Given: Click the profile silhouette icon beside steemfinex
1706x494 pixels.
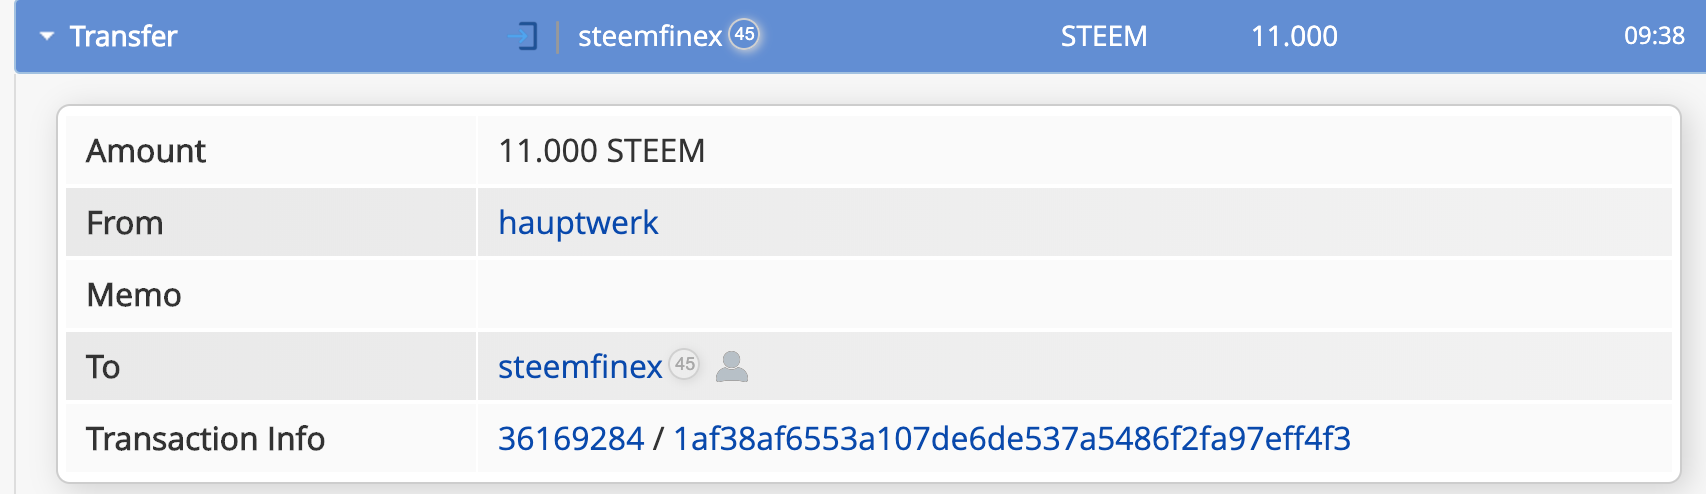Looking at the screenshot, I should 732,366.
